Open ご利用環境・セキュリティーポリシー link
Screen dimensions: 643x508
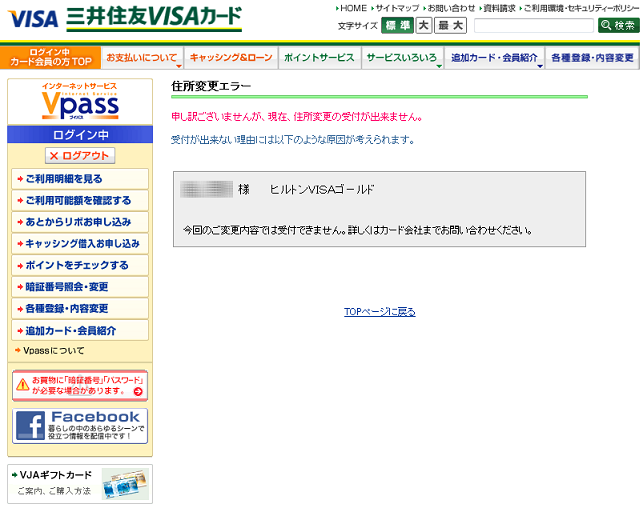[579, 8]
